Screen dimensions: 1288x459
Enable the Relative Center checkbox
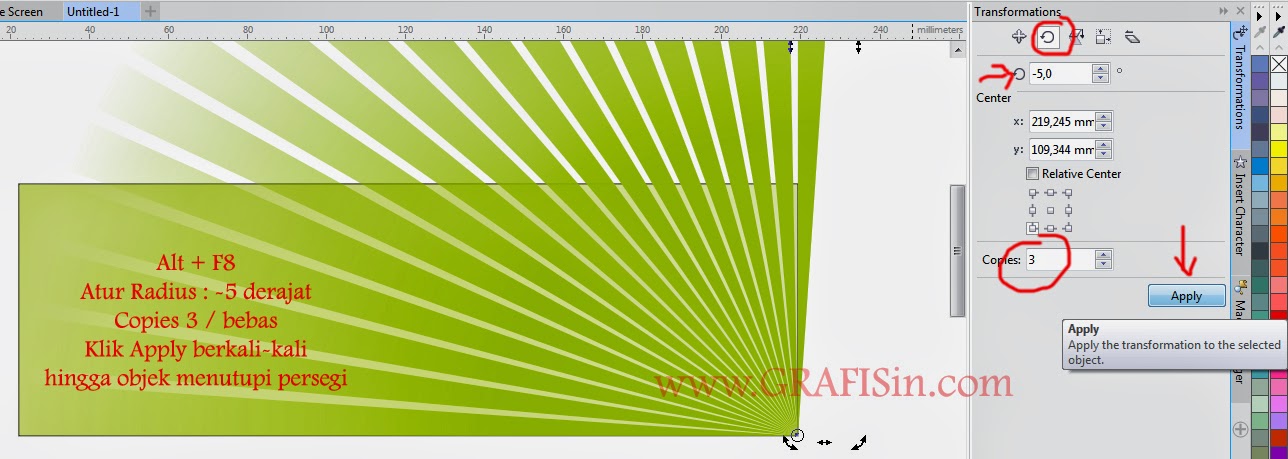click(x=1033, y=174)
